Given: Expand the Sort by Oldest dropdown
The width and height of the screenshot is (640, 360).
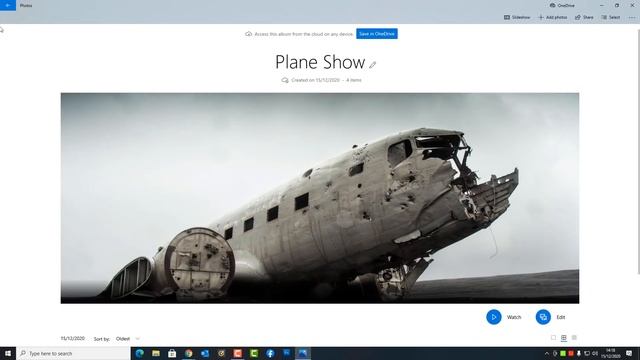Looking at the screenshot, I should coord(128,339).
